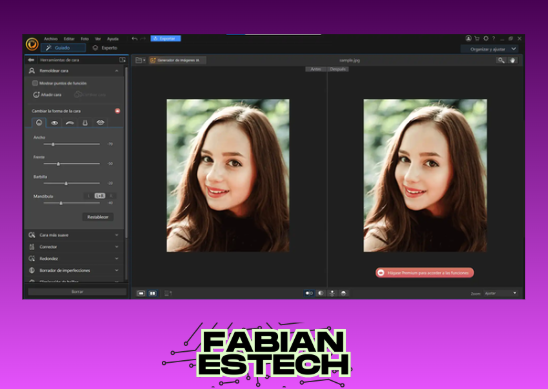Image resolution: width=548 pixels, height=389 pixels.
Task: Click the panel detach icon beside Herramientas de cara
Action: click(122, 60)
